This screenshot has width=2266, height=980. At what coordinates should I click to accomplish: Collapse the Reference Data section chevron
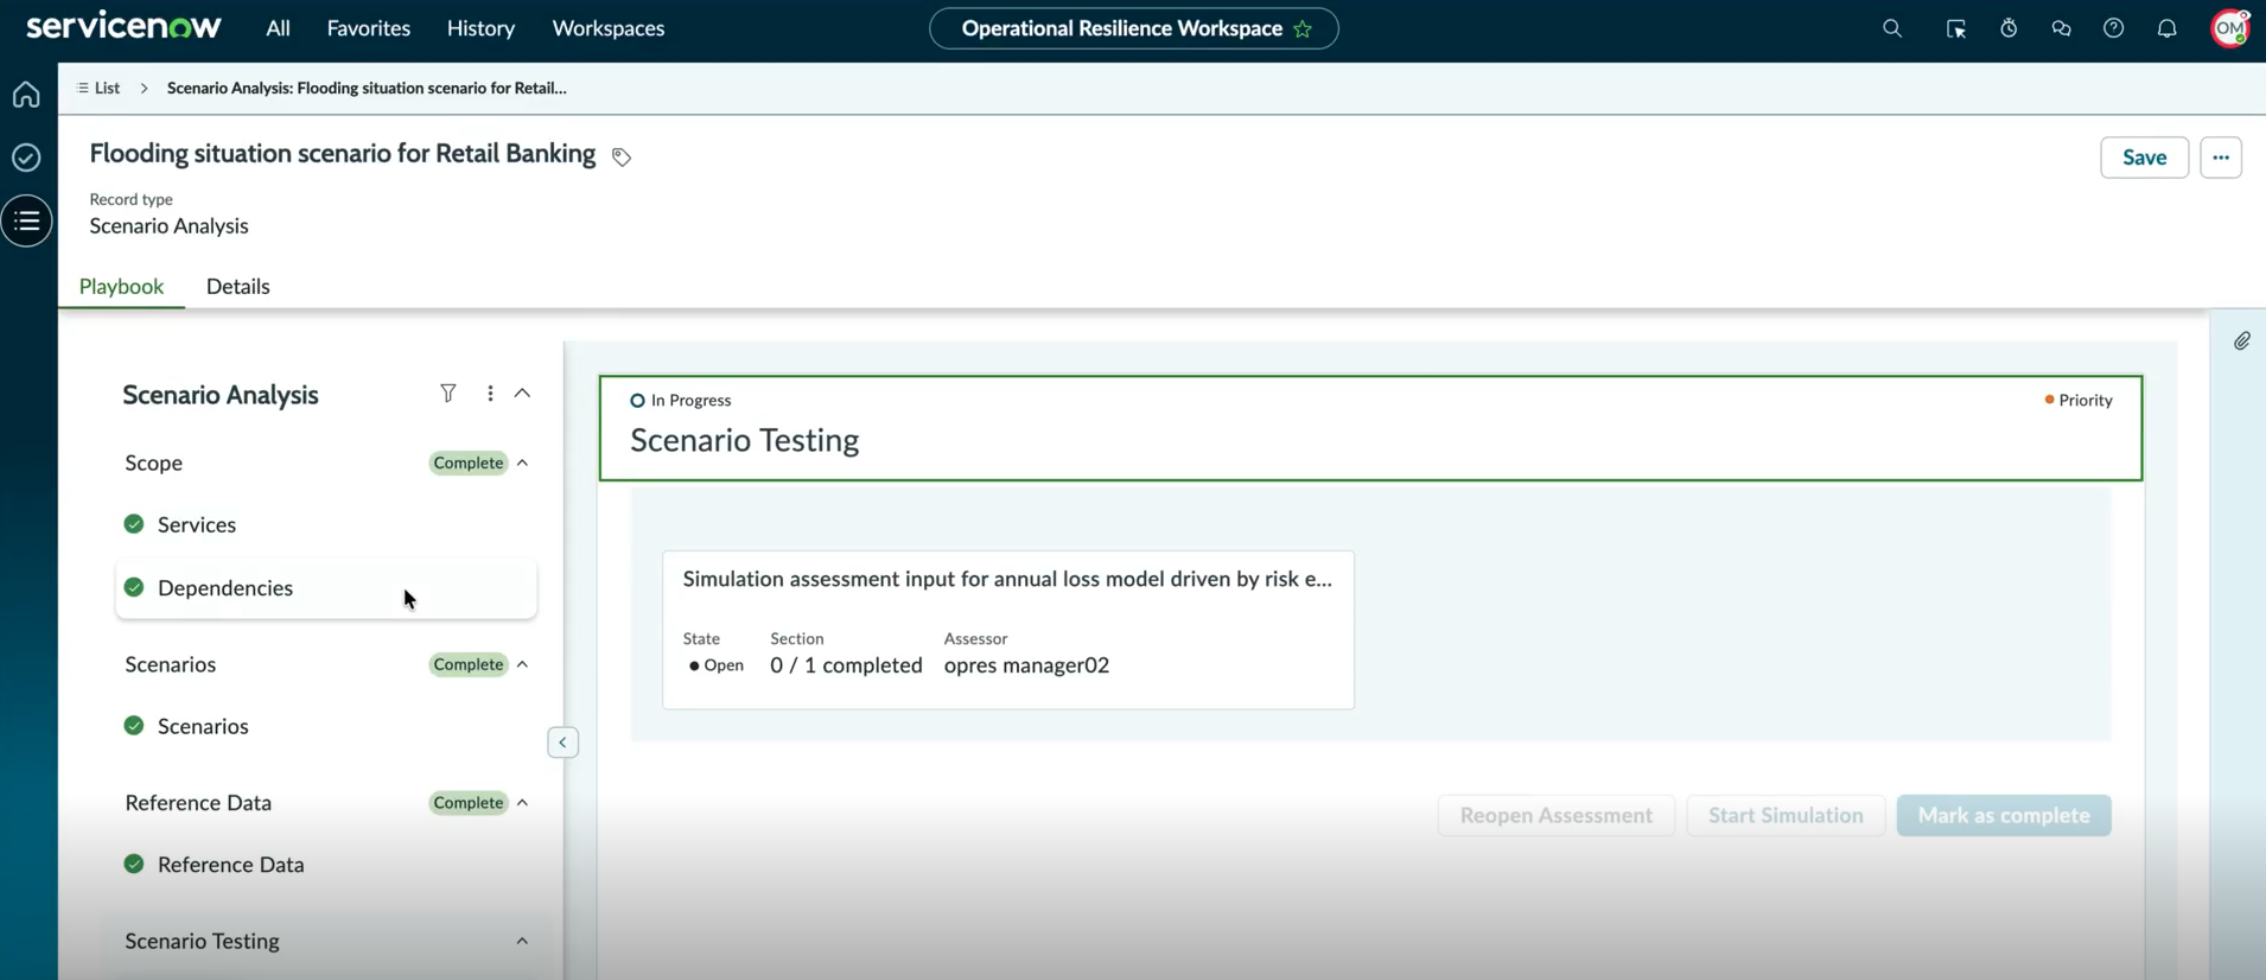[522, 803]
